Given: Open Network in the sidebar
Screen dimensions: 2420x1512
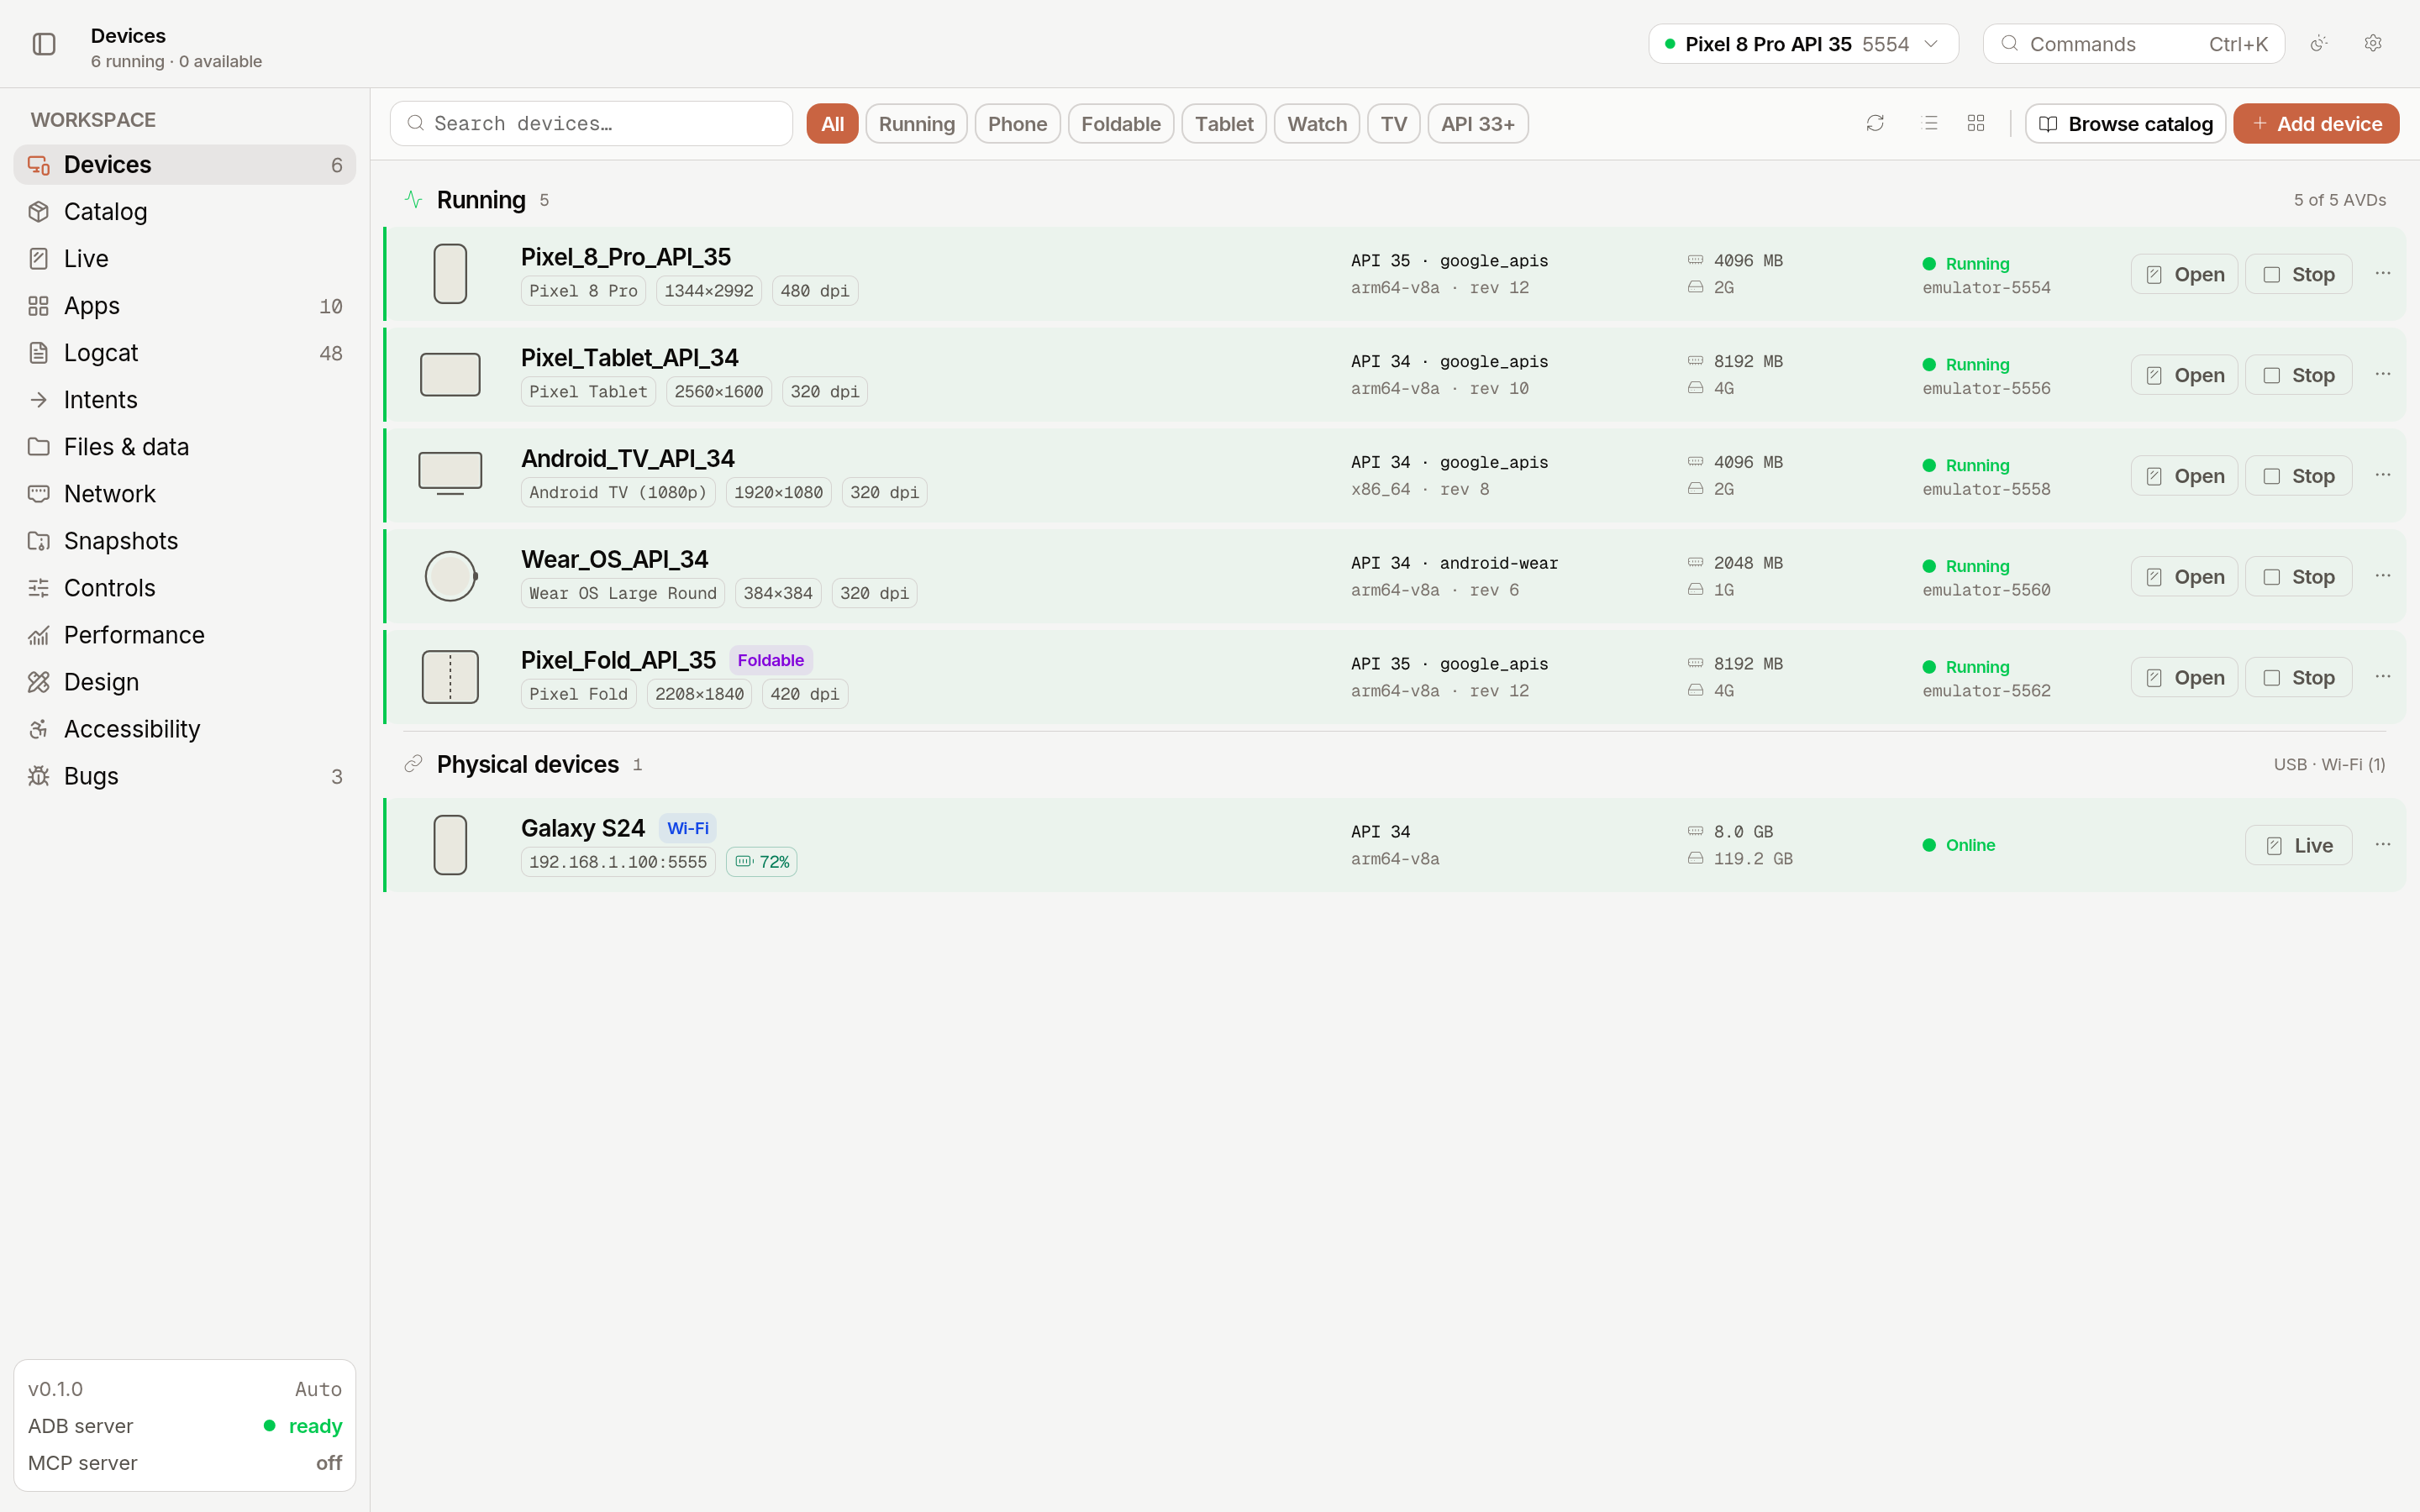Looking at the screenshot, I should tap(185, 494).
